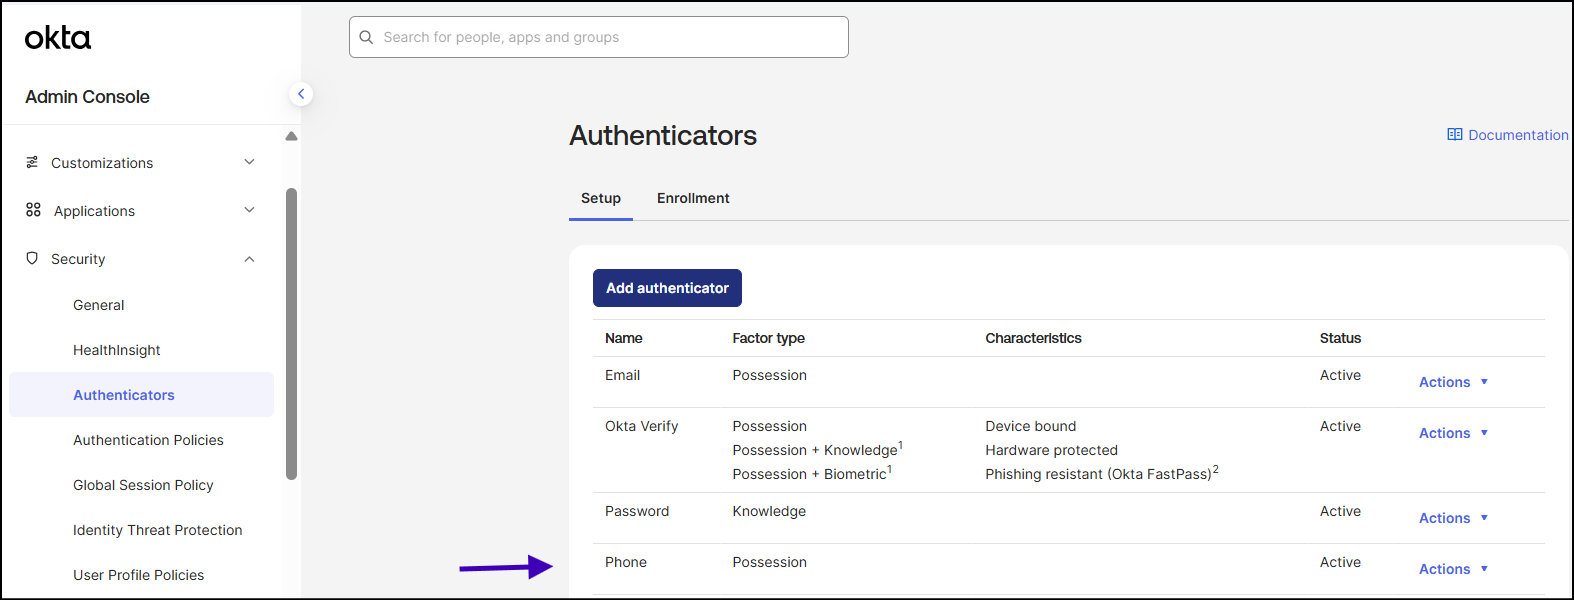
Task: Expand the Applications menu chevron
Action: [x=250, y=210]
